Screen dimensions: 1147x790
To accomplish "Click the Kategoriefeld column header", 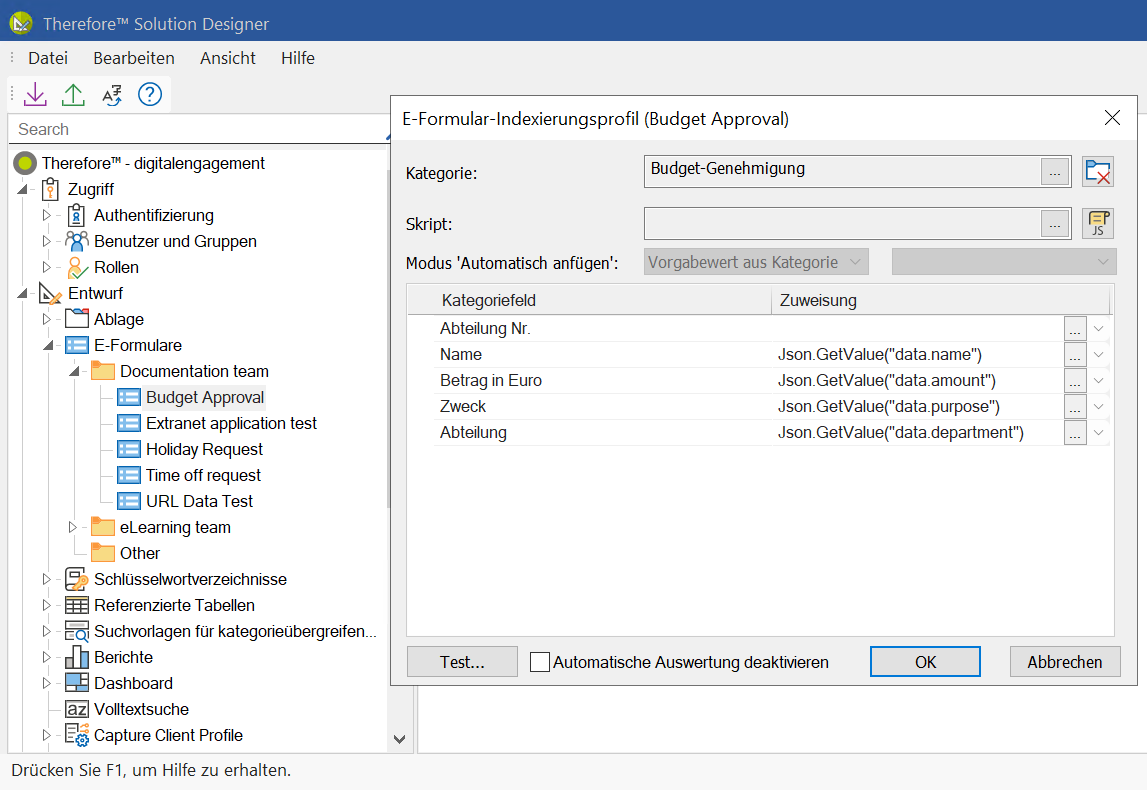I will pyautogui.click(x=589, y=301).
